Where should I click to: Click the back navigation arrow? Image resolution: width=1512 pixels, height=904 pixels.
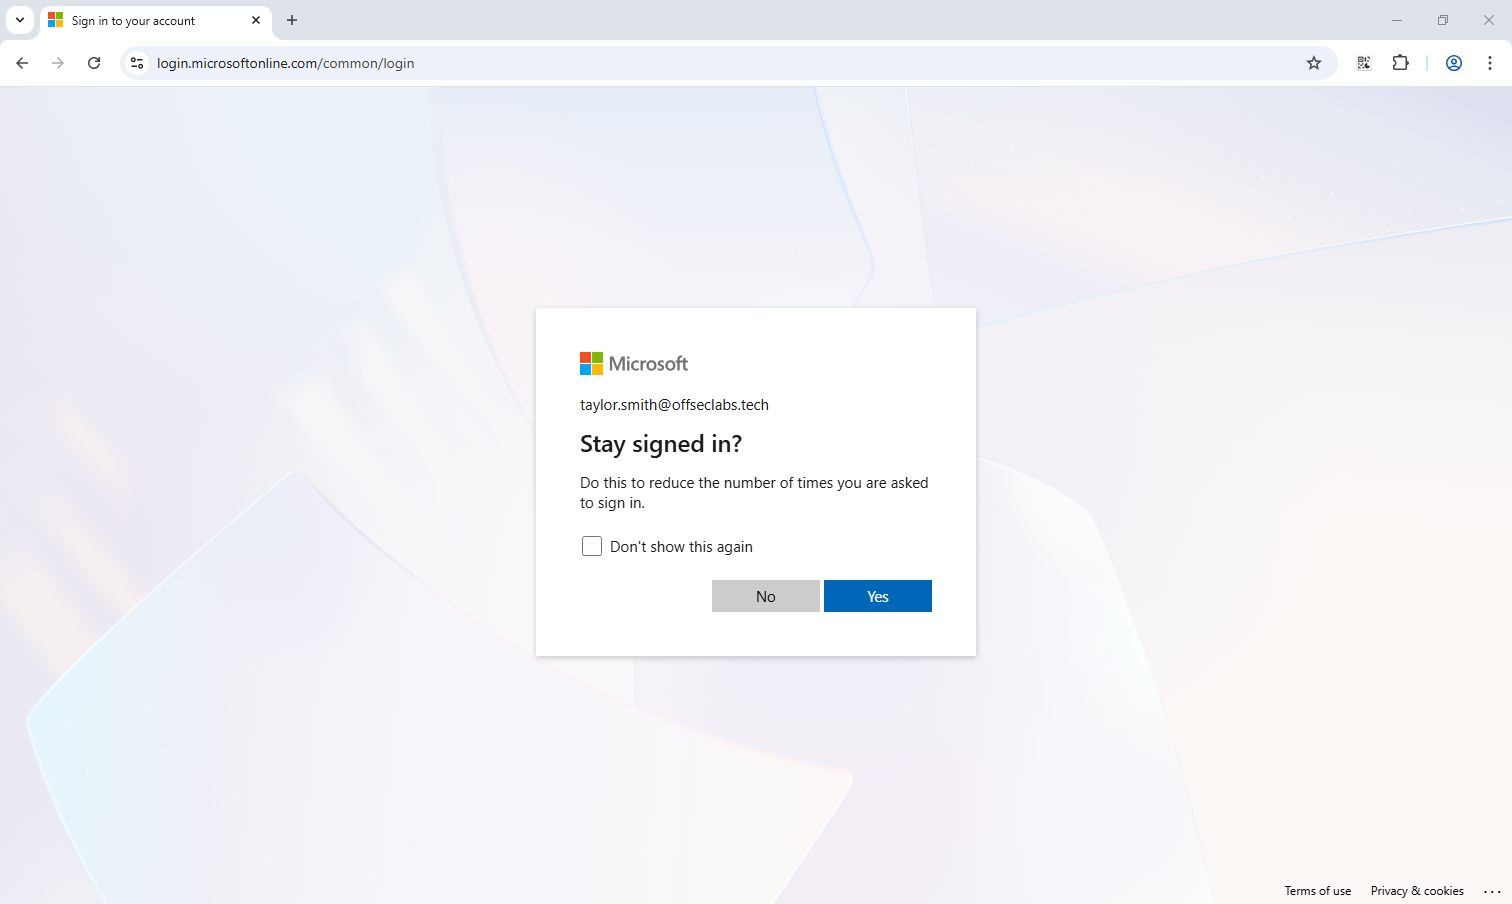pos(22,63)
